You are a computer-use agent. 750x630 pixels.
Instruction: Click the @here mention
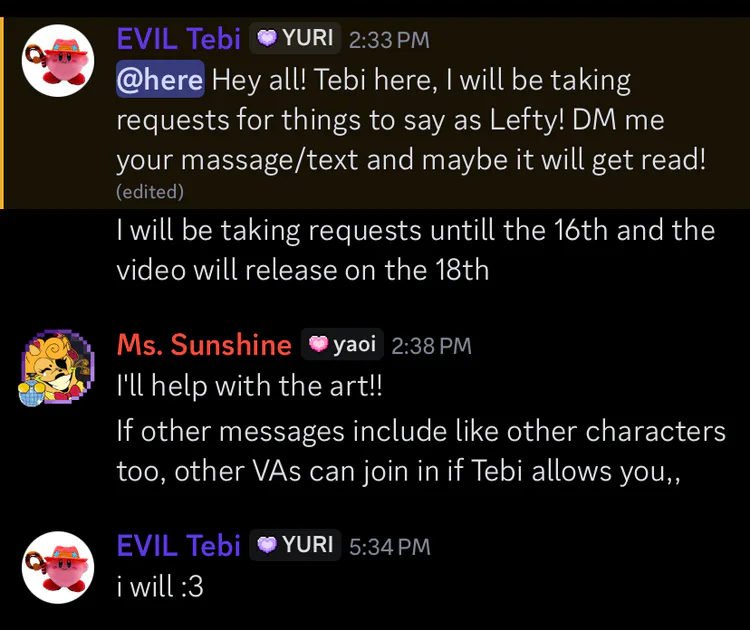(160, 78)
